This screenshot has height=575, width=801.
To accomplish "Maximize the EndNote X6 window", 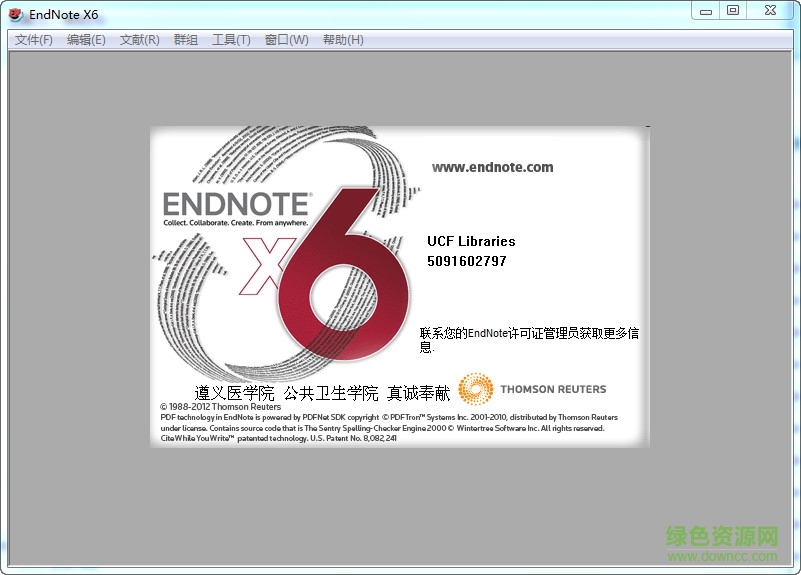I will click(x=733, y=10).
